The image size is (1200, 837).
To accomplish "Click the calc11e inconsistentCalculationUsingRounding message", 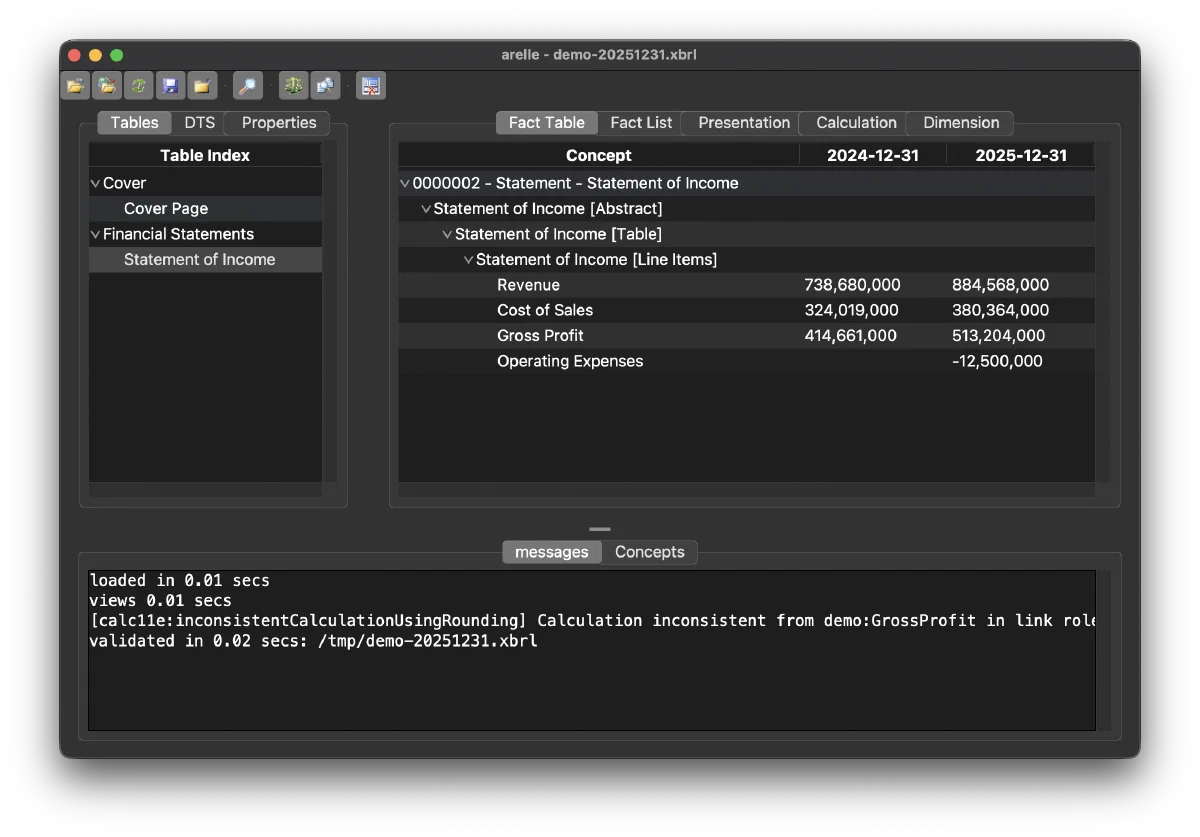I will (x=592, y=621).
